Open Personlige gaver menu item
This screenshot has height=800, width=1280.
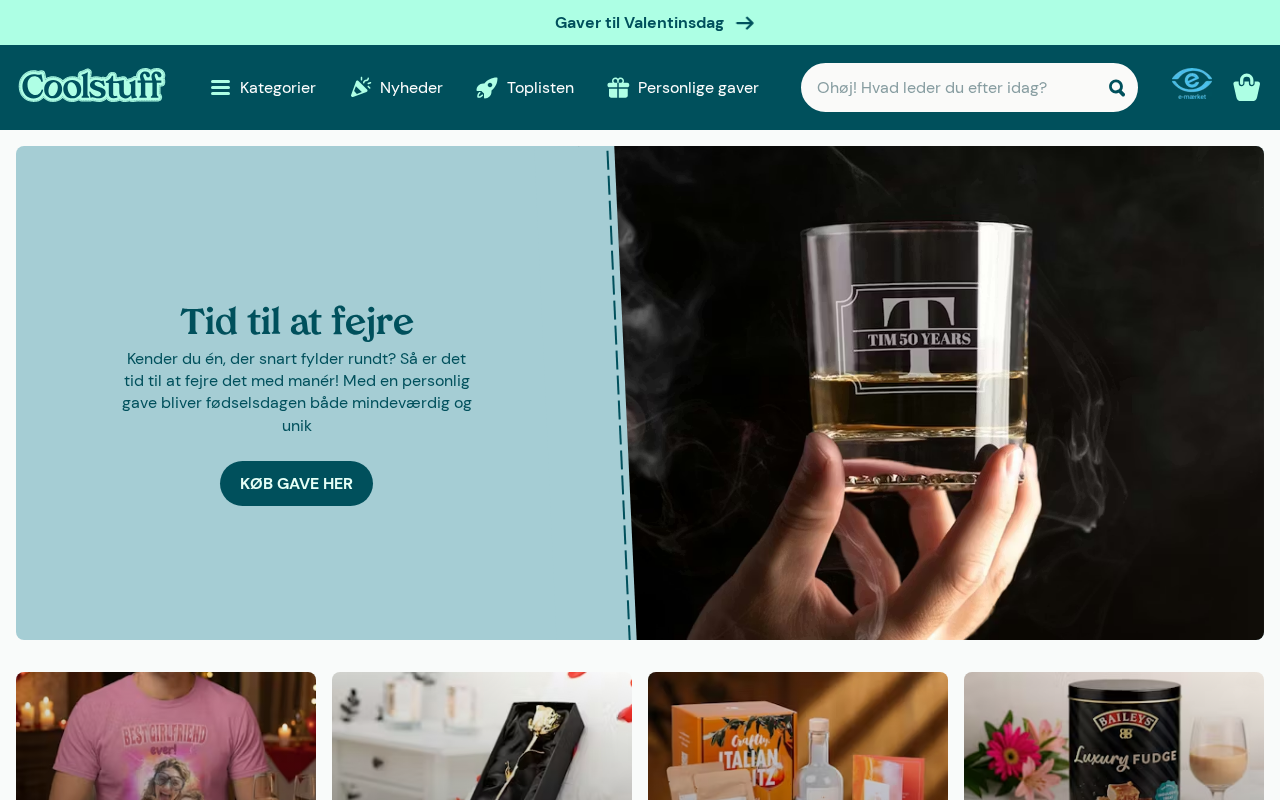[683, 88]
